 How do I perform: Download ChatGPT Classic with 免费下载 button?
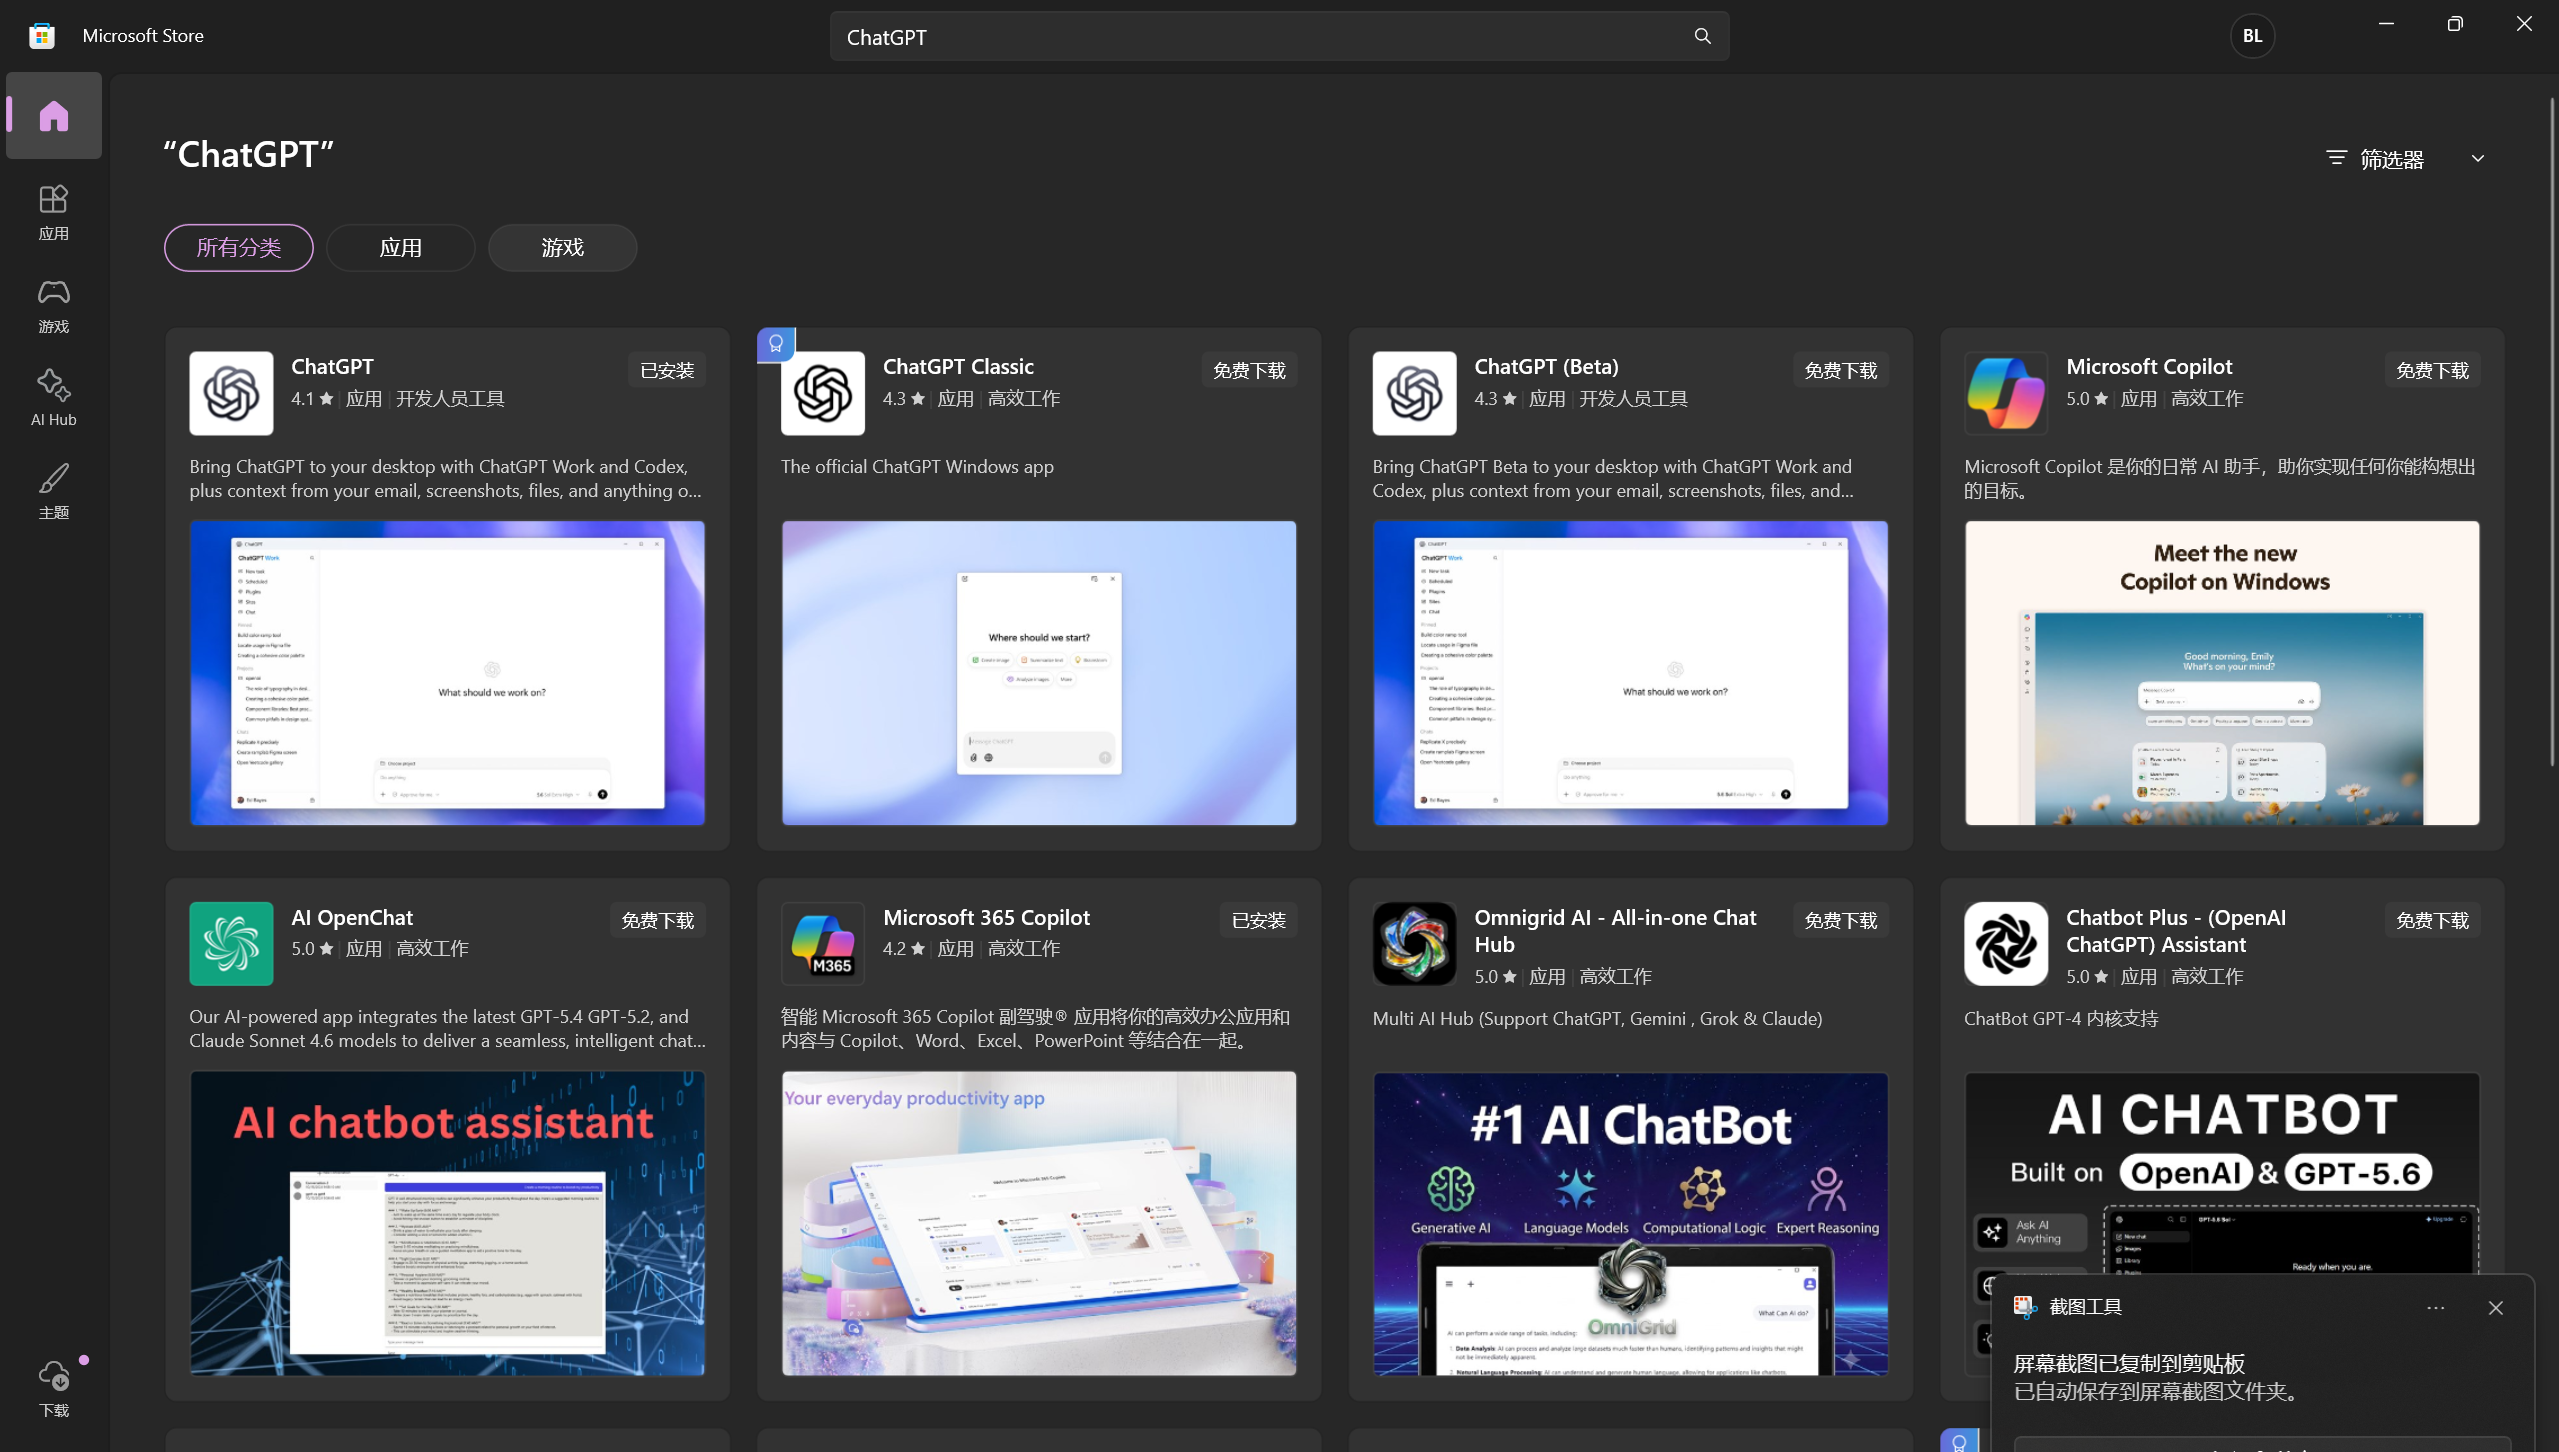pyautogui.click(x=1249, y=370)
